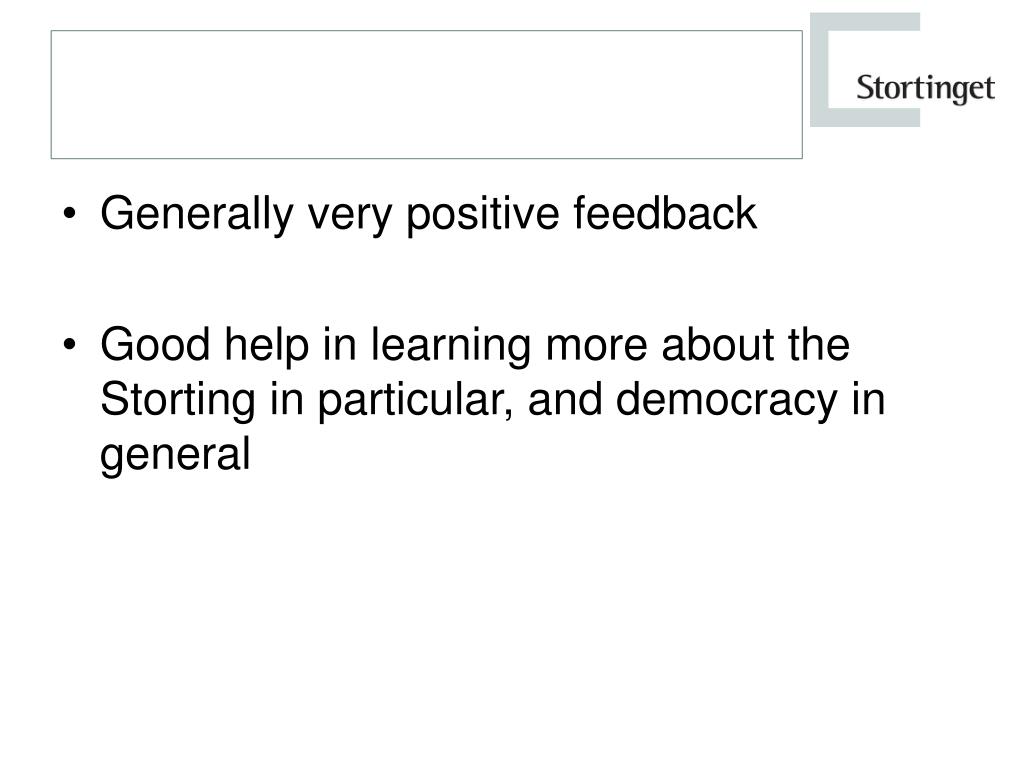1024x768 pixels.
Task: Click the gray bracket graphic behind the logo
Action: click(x=865, y=69)
